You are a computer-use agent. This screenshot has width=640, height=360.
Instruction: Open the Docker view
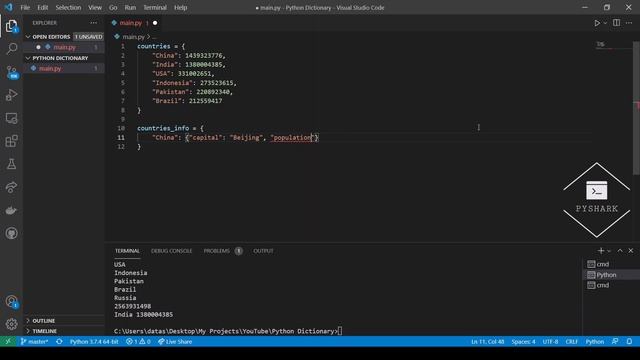11,210
